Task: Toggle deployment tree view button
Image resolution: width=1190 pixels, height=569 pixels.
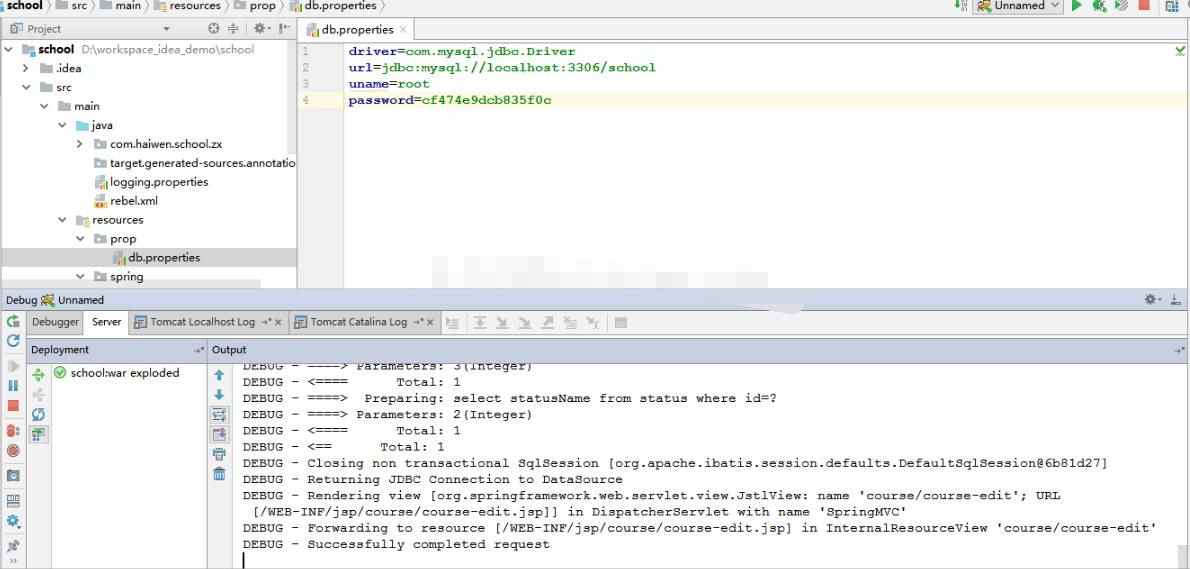Action: pos(38,434)
